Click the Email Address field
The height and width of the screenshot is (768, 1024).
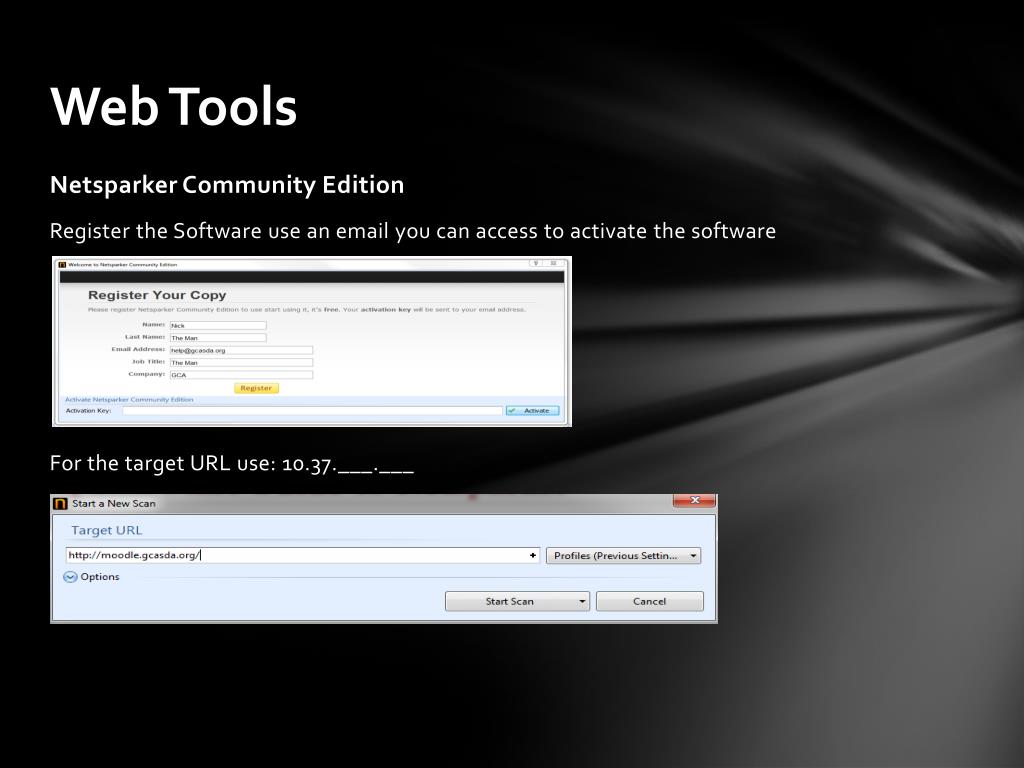241,350
